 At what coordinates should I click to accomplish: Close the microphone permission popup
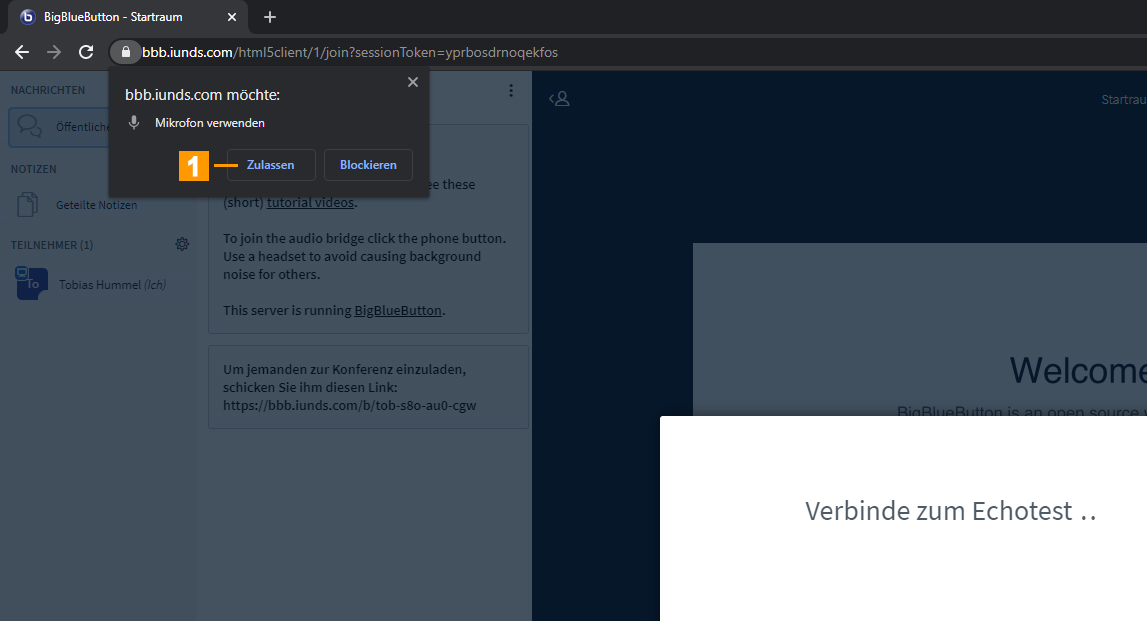click(x=413, y=83)
